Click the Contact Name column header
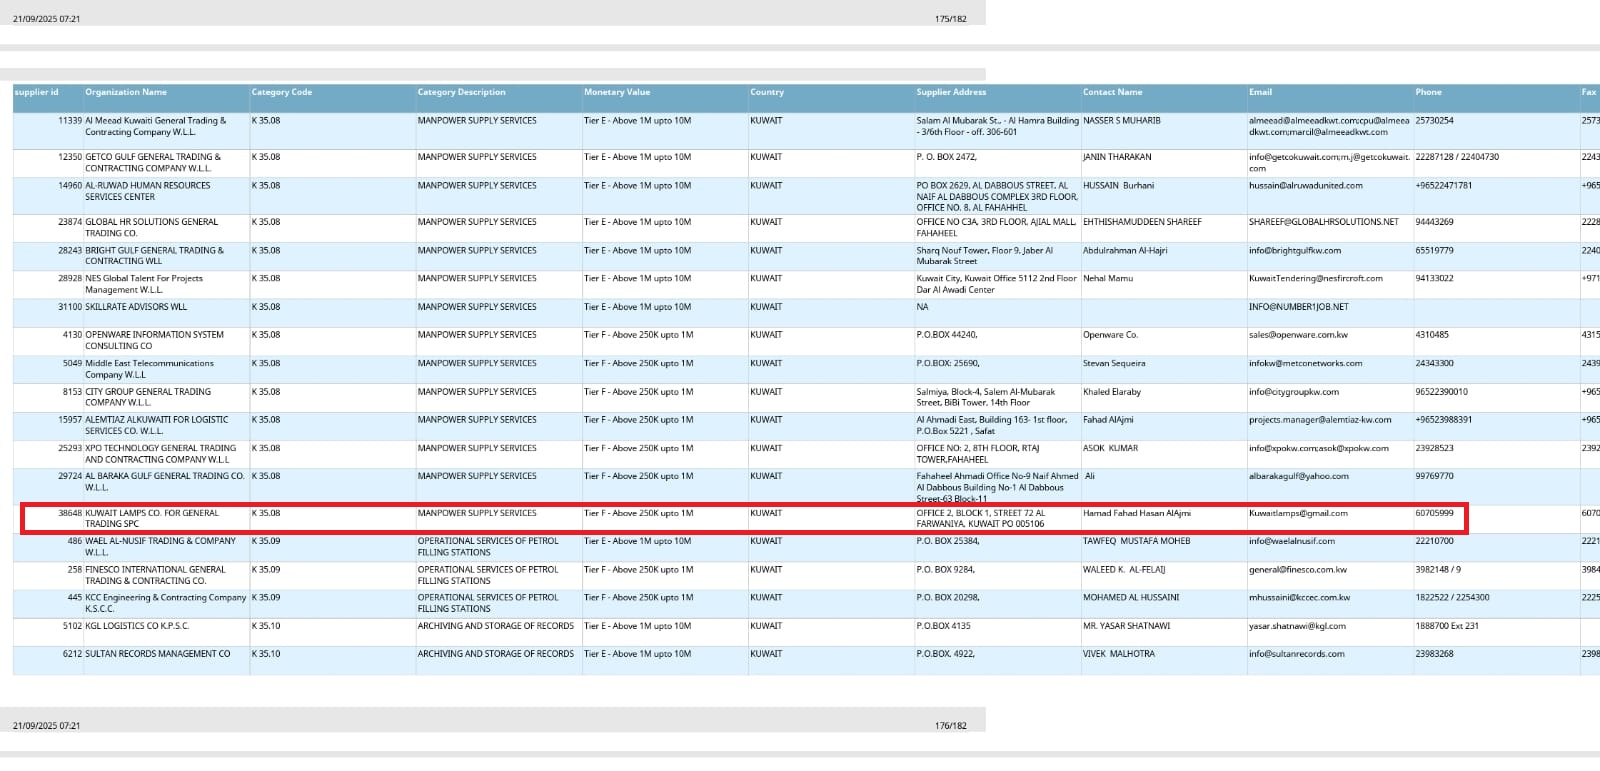The image size is (1600, 771). click(1112, 92)
